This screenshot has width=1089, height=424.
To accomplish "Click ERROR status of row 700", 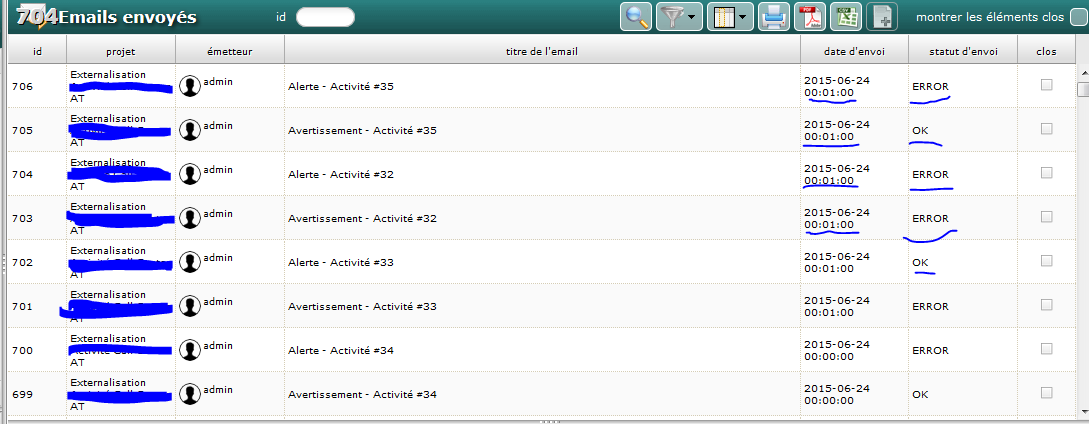I will pos(930,351).
